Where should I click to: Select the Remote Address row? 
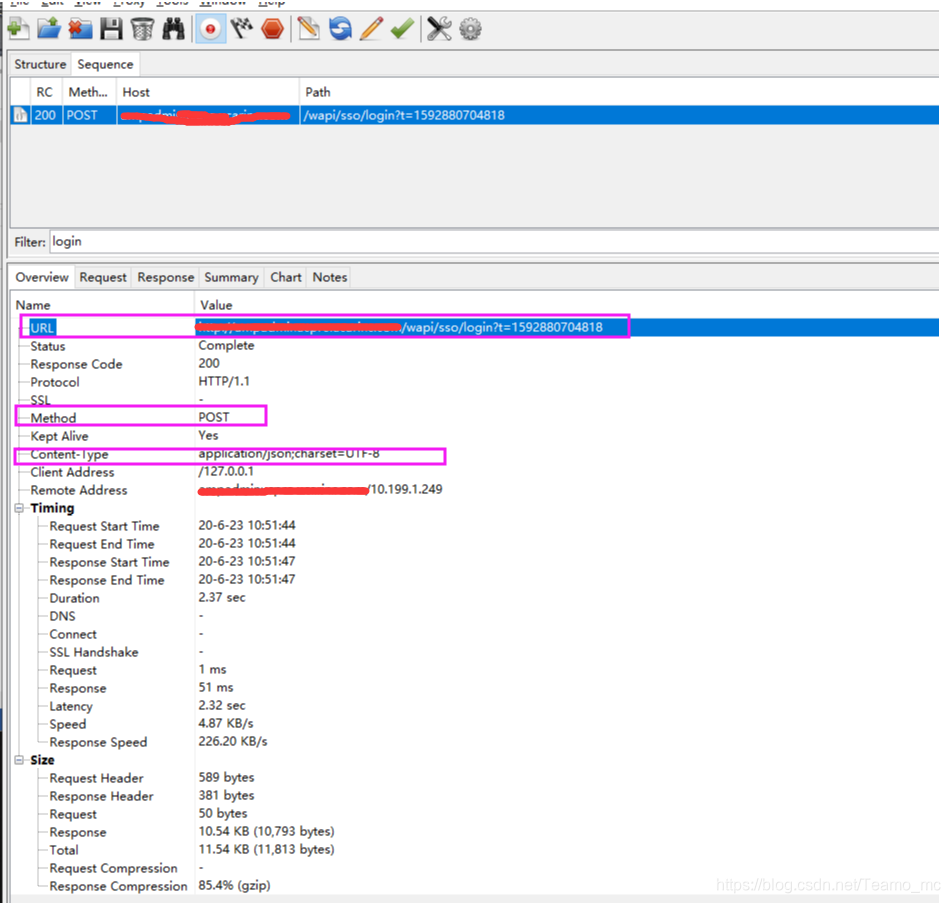475,490
